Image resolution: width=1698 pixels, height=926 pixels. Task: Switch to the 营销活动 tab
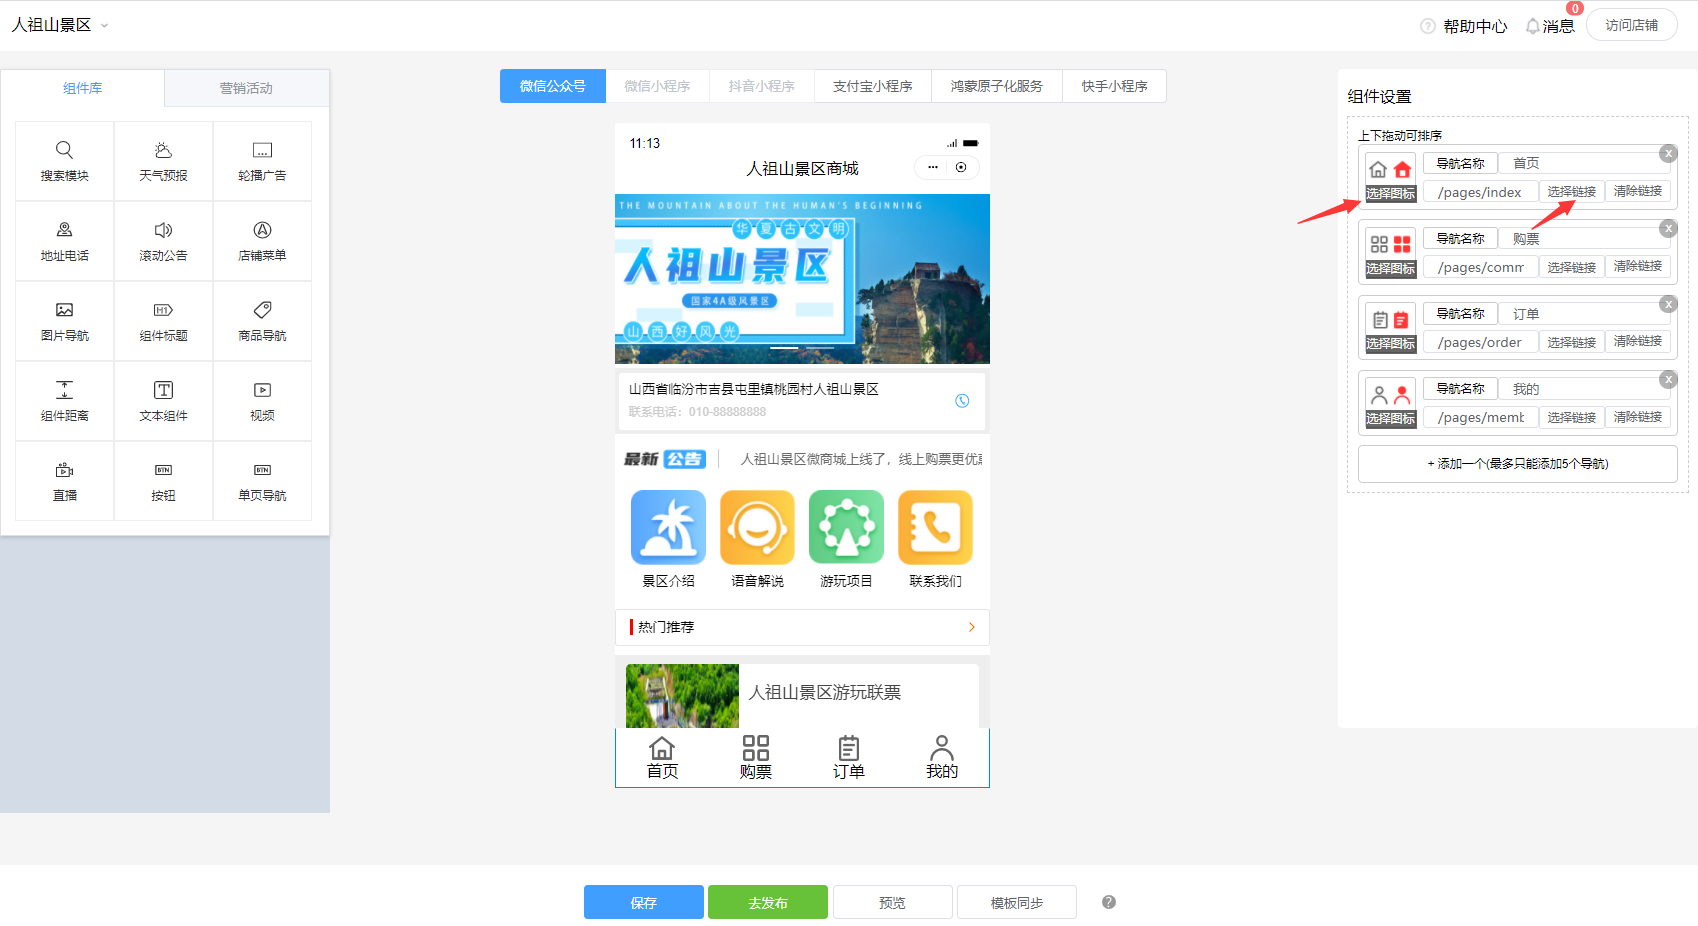pyautogui.click(x=246, y=88)
